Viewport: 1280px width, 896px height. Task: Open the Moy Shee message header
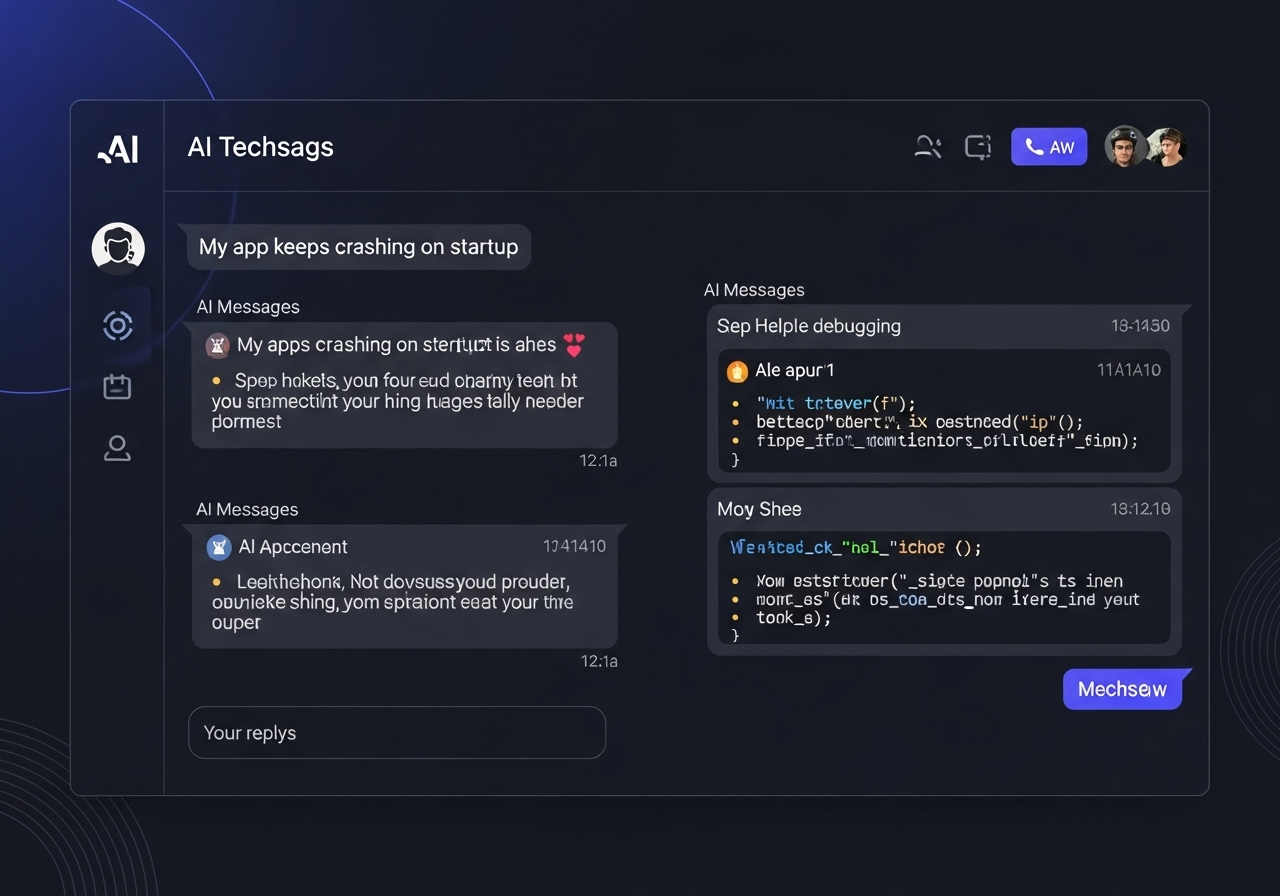(759, 509)
